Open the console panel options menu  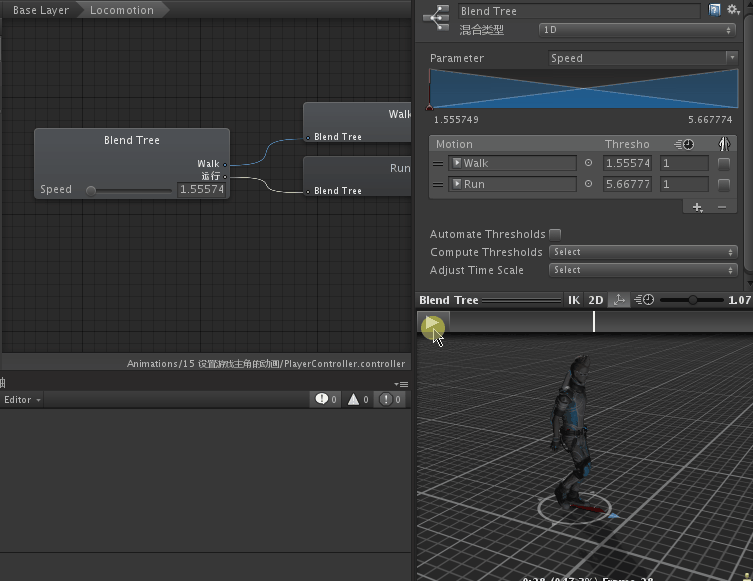(401, 384)
